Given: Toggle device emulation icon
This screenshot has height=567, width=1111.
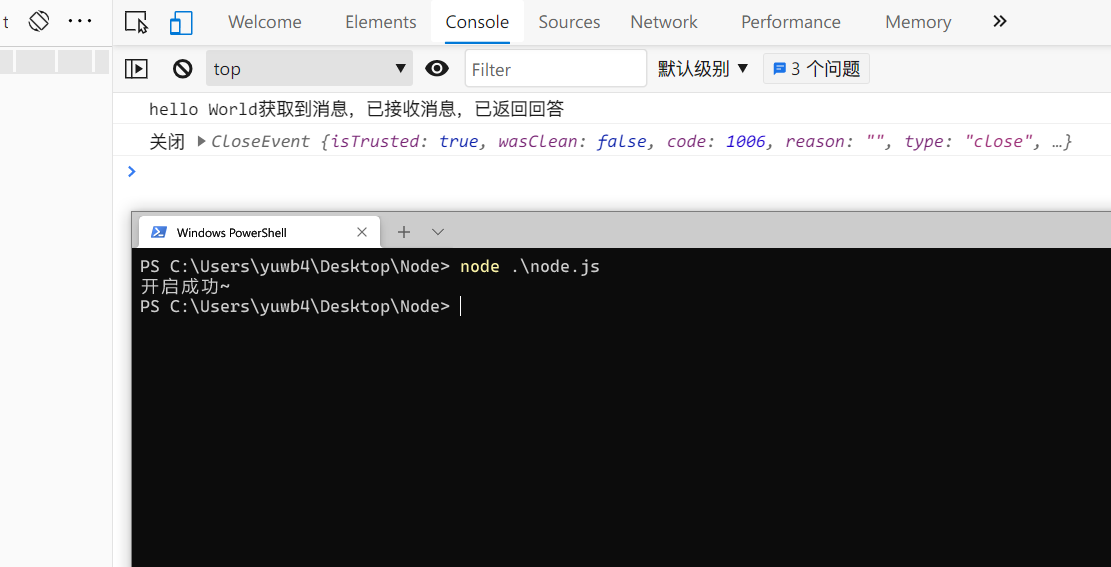Looking at the screenshot, I should [x=181, y=22].
